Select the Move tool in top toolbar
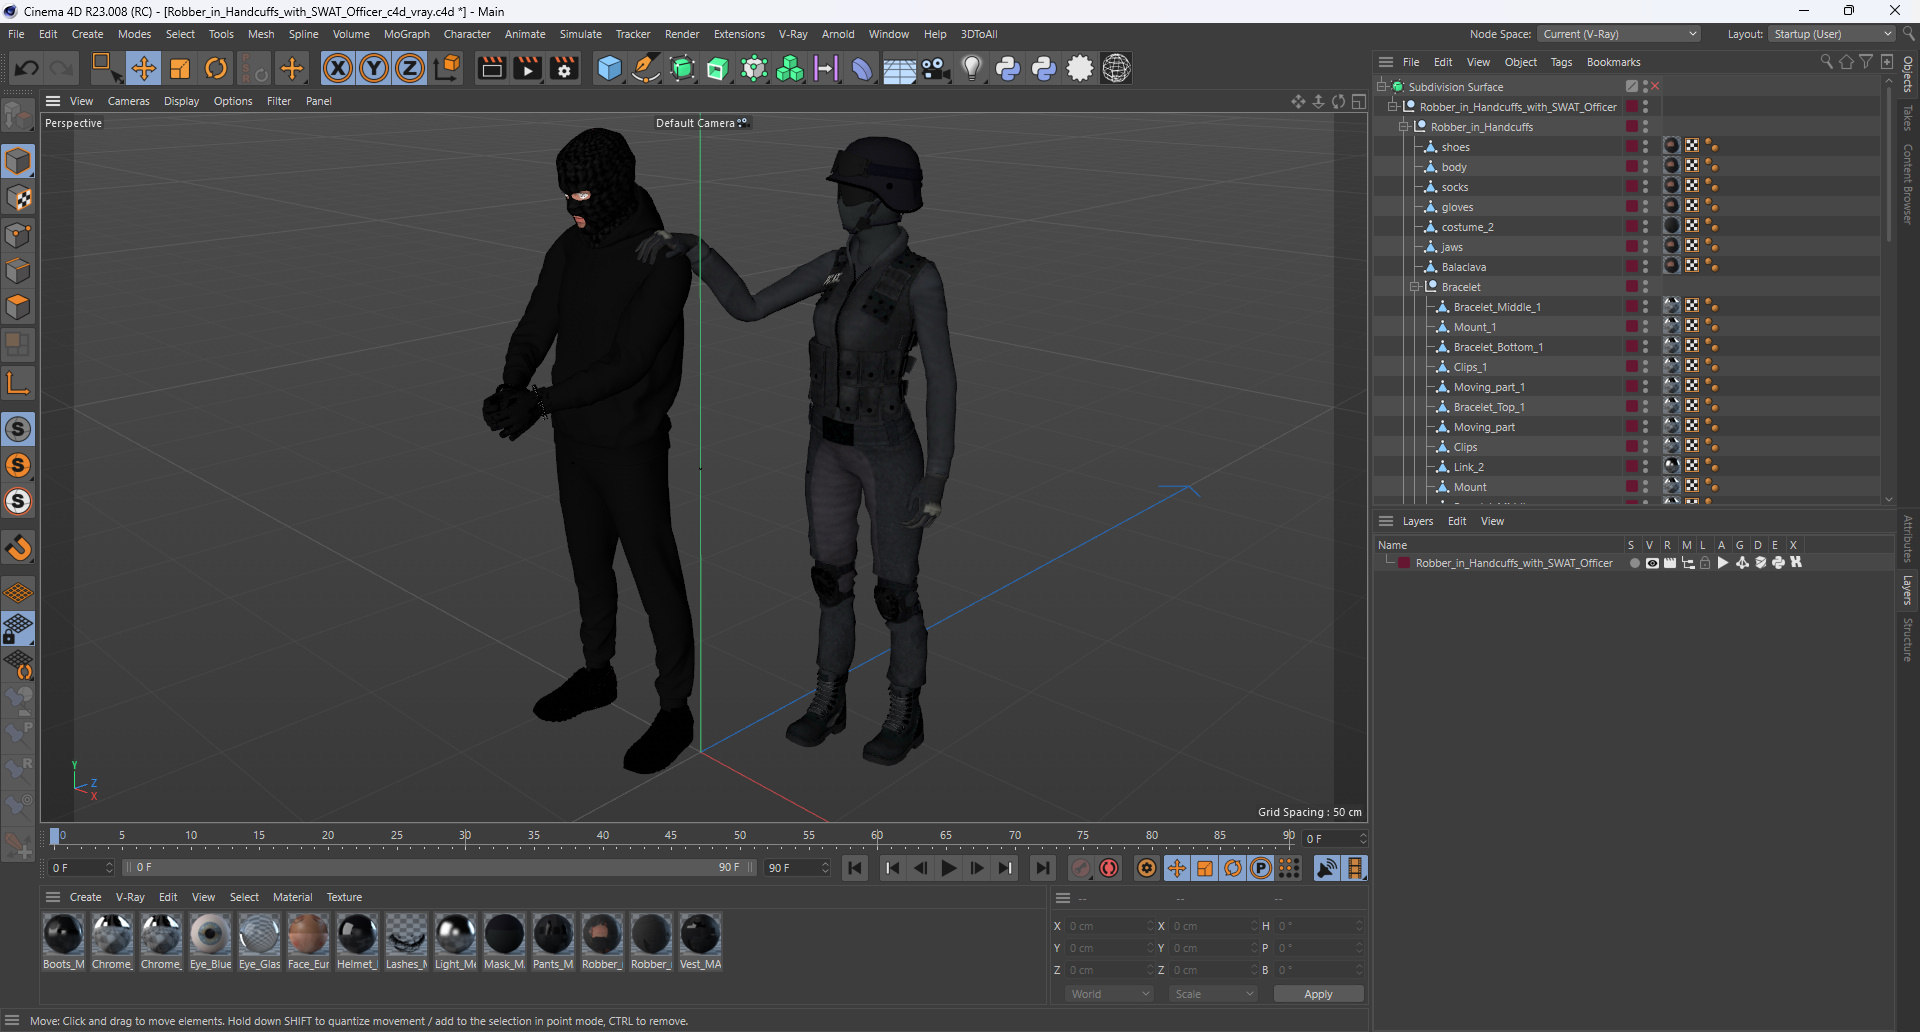 coord(143,68)
